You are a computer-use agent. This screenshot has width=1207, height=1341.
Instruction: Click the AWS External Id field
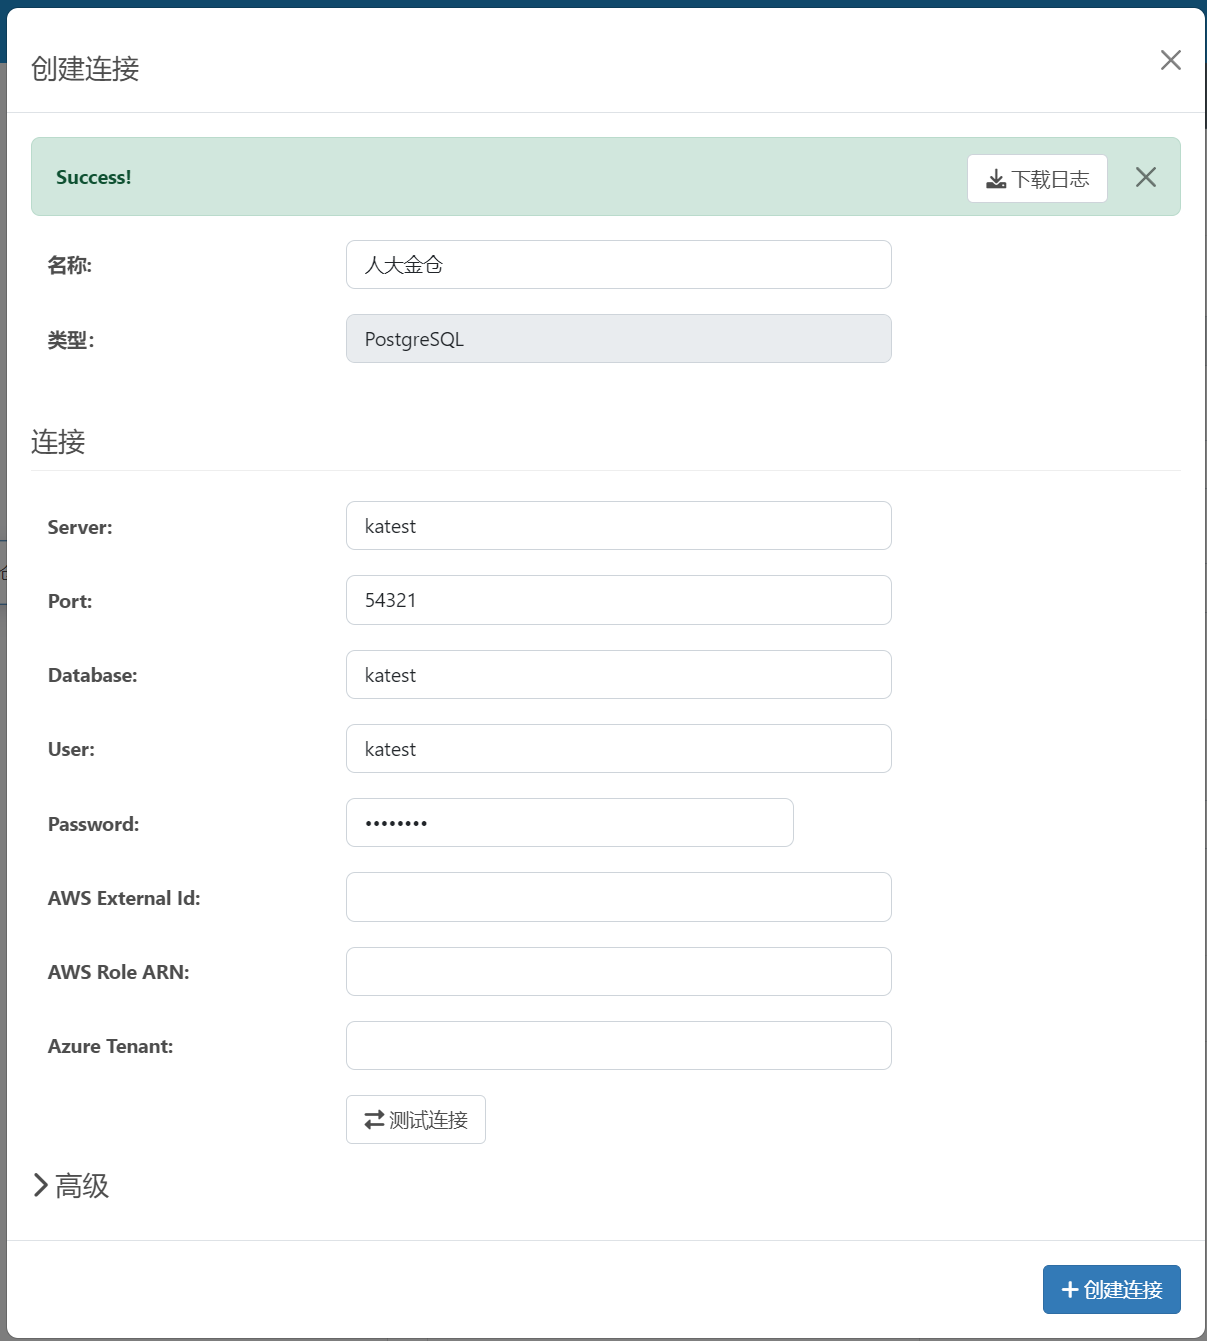[x=619, y=897]
